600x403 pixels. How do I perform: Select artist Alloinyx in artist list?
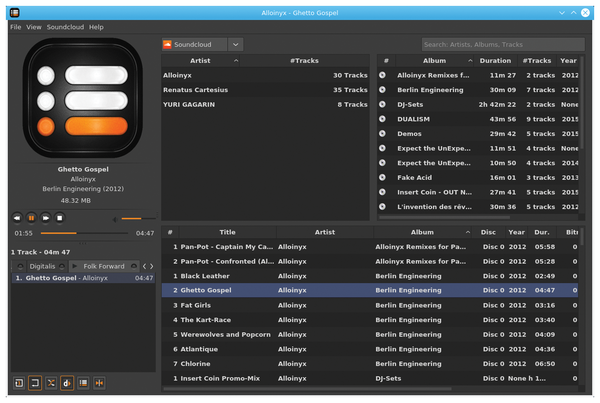point(265,75)
